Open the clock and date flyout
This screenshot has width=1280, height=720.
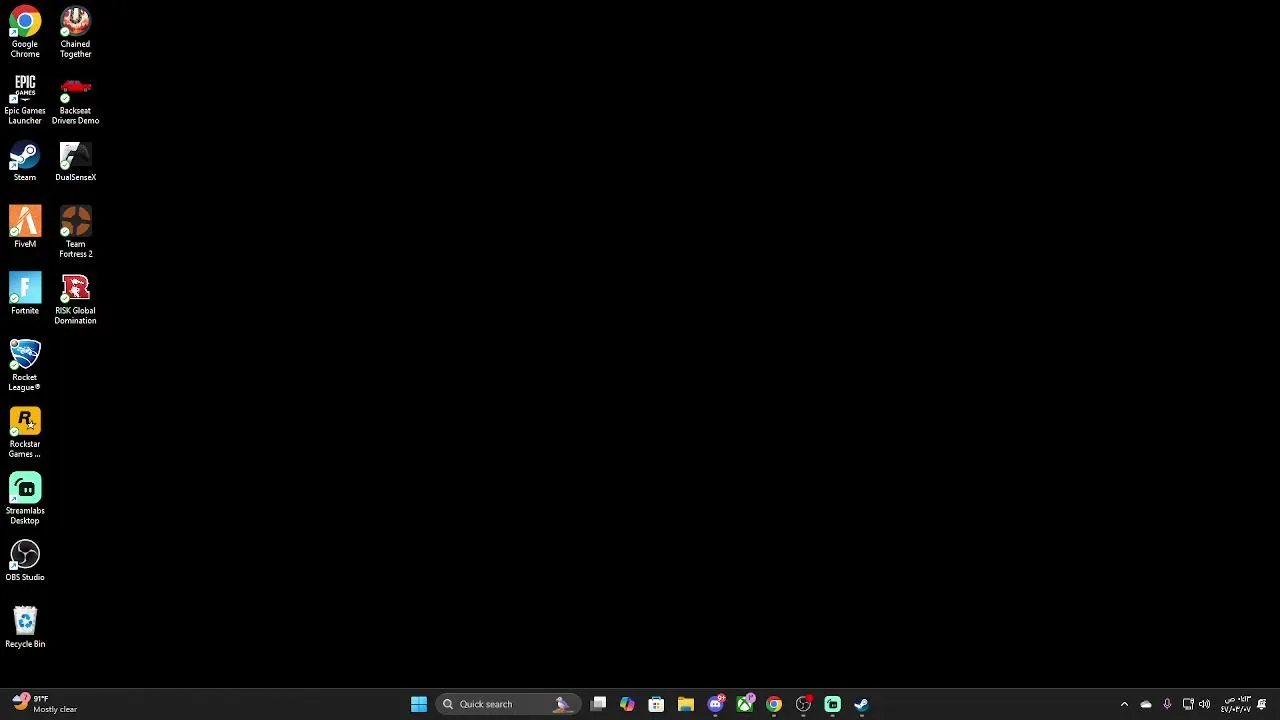pos(1236,704)
